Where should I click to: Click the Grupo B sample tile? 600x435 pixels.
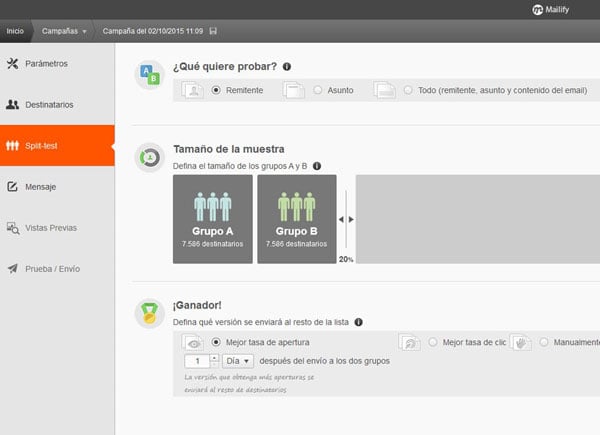point(297,219)
